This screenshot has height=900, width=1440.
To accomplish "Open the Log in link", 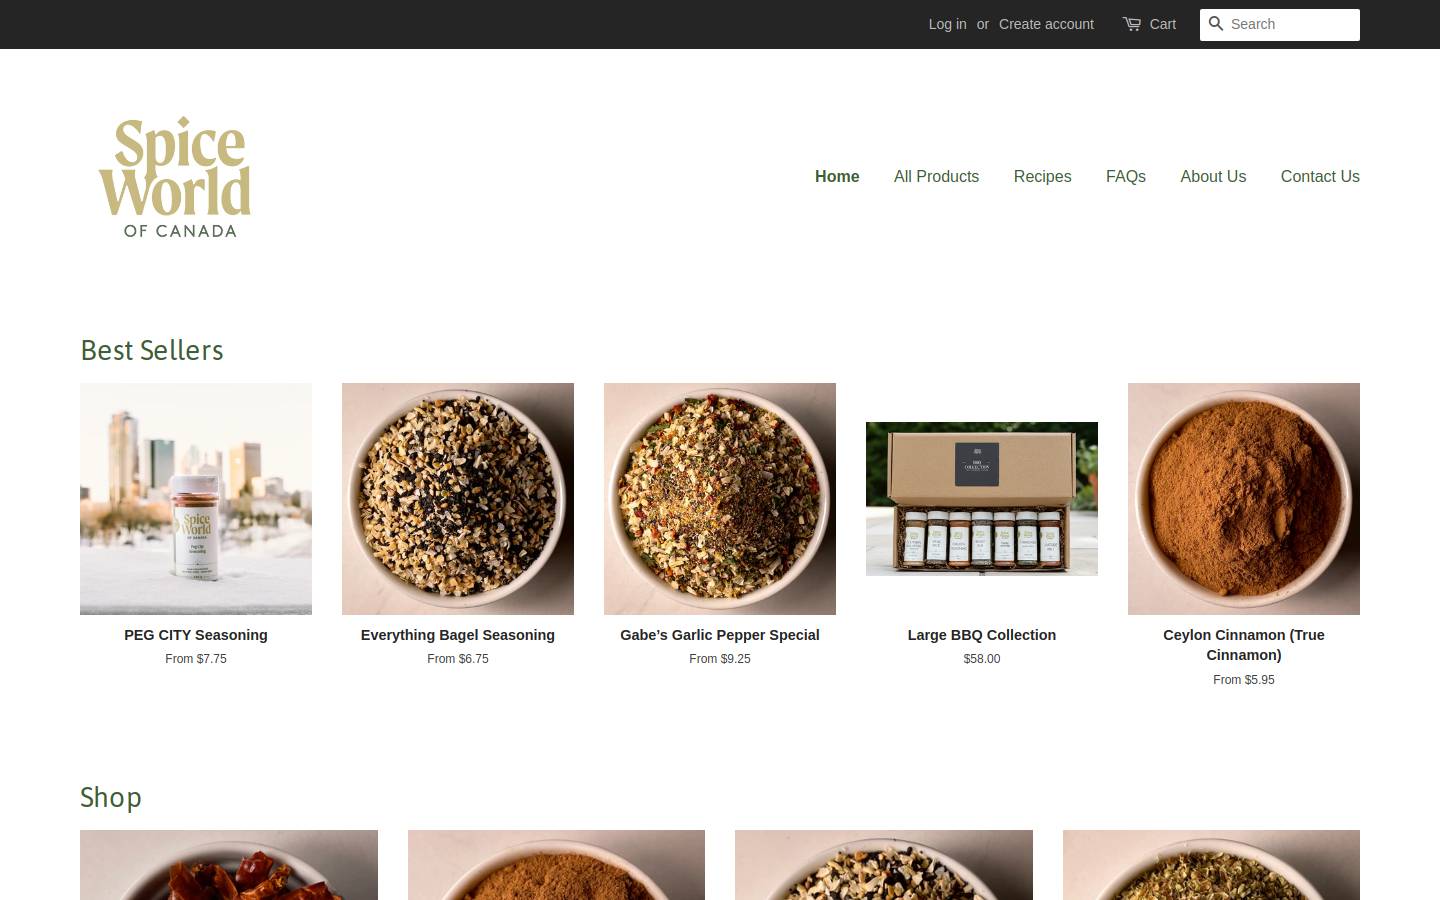I will point(947,24).
